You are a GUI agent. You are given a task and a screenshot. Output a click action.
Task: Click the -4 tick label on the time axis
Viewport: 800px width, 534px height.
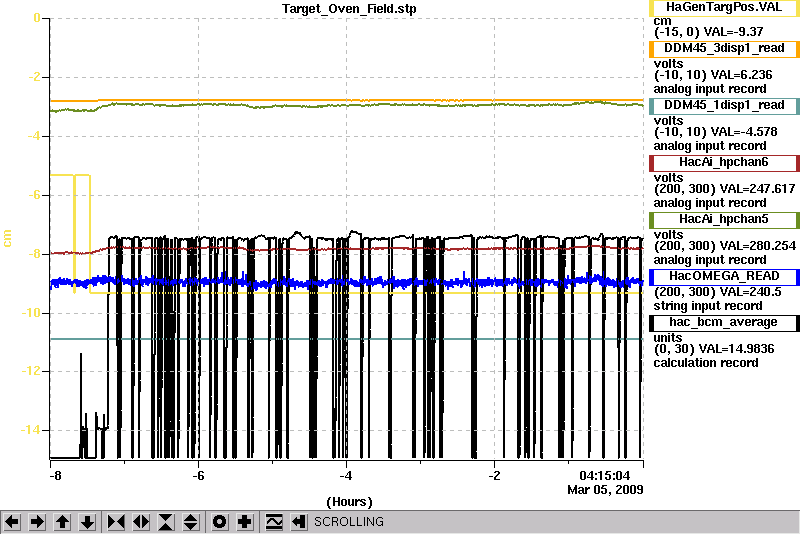point(345,476)
